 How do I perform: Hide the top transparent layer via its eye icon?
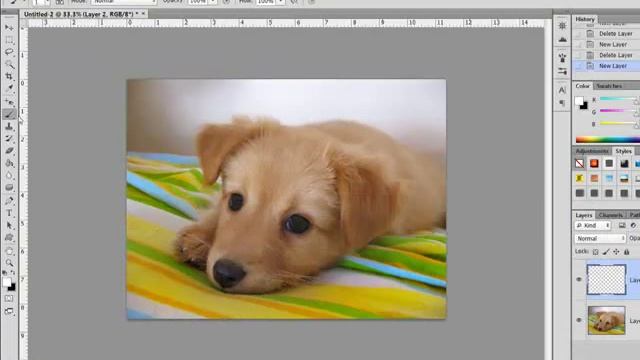(579, 280)
